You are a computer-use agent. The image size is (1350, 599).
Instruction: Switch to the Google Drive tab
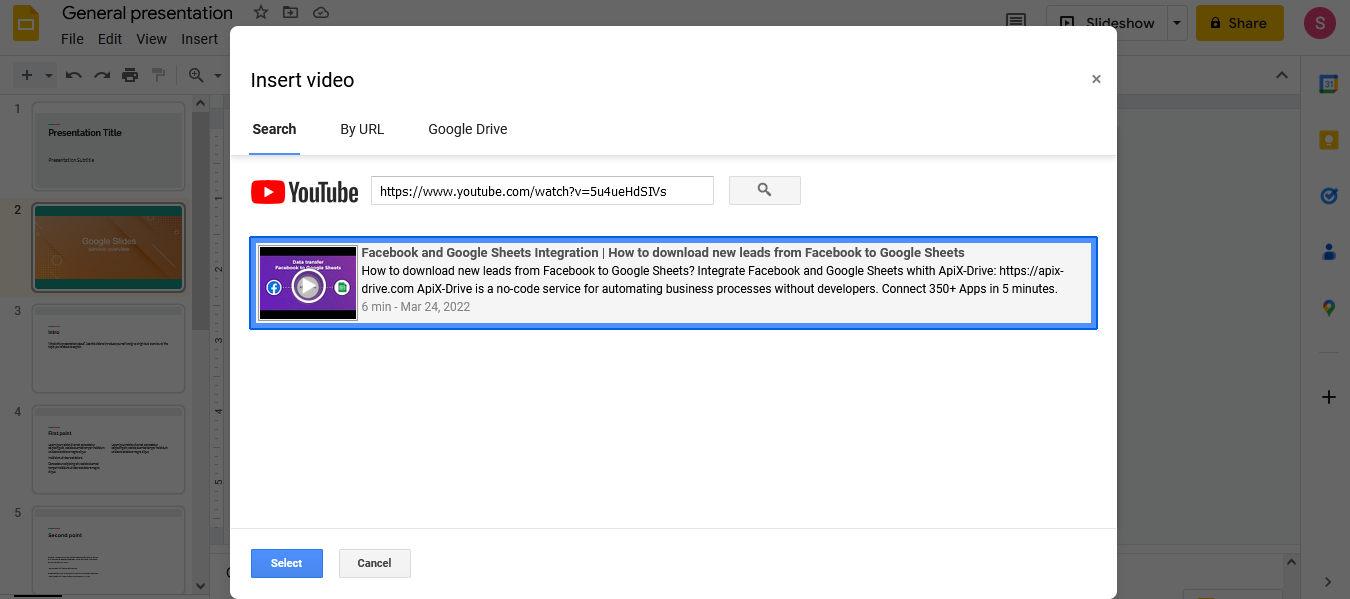tap(468, 129)
